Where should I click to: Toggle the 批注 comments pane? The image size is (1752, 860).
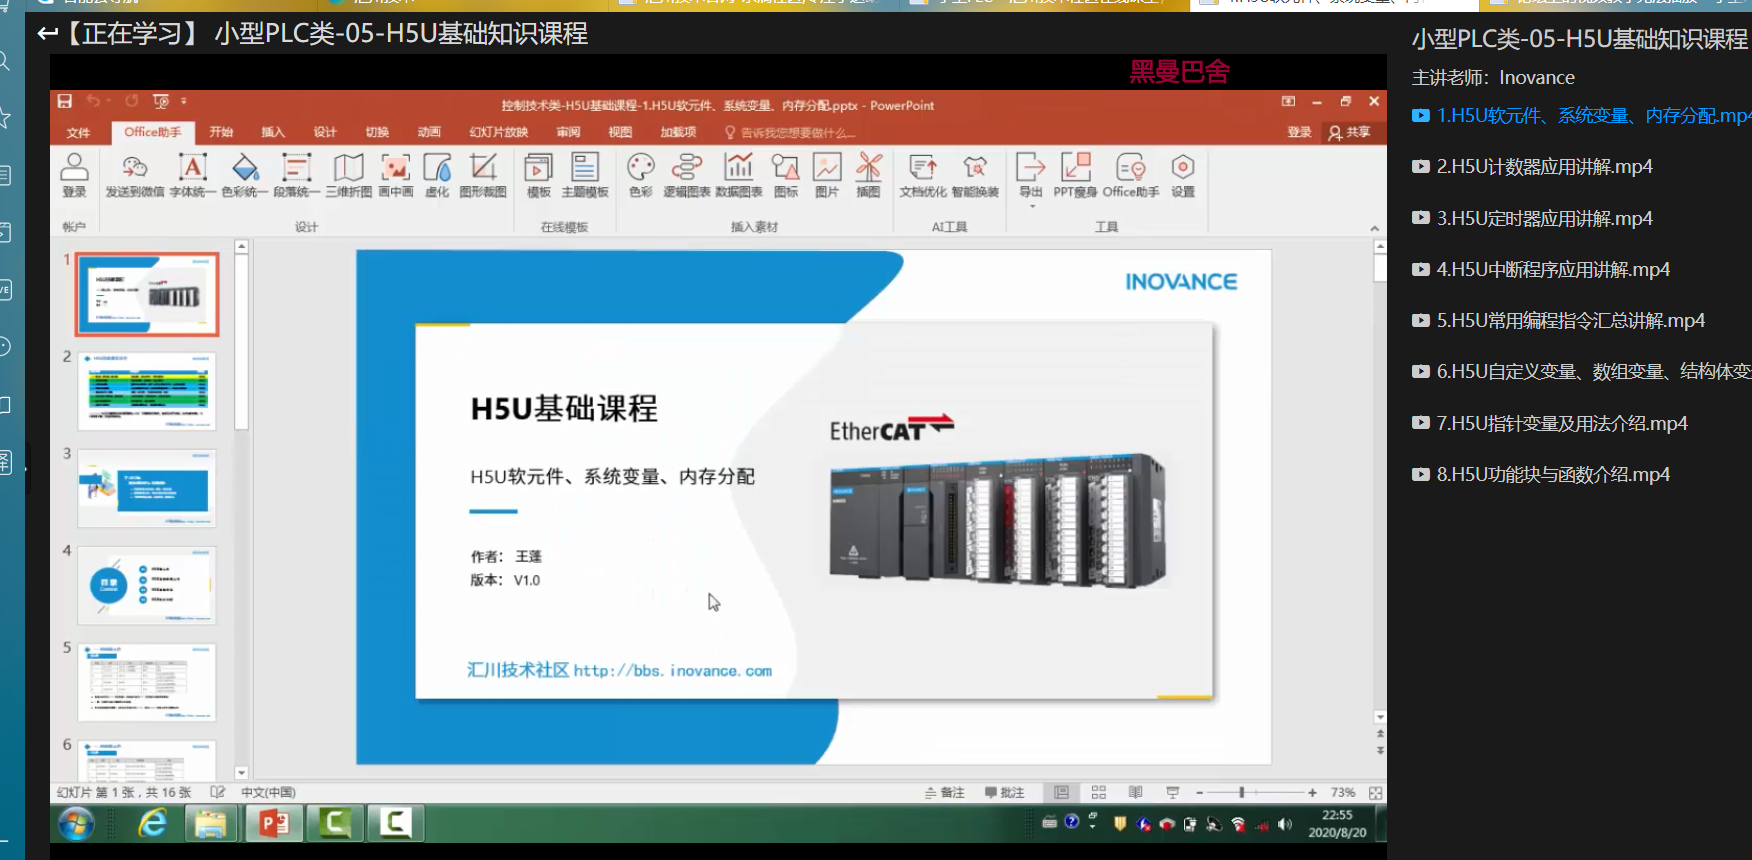(x=1005, y=792)
